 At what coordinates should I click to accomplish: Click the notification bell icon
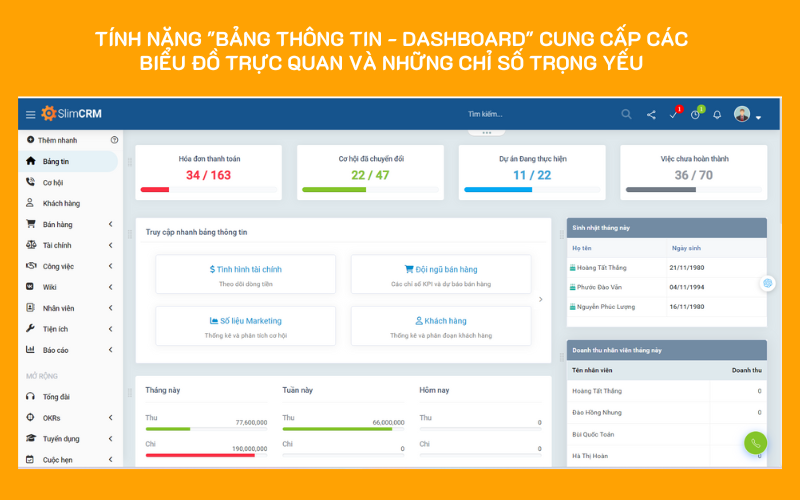point(717,114)
